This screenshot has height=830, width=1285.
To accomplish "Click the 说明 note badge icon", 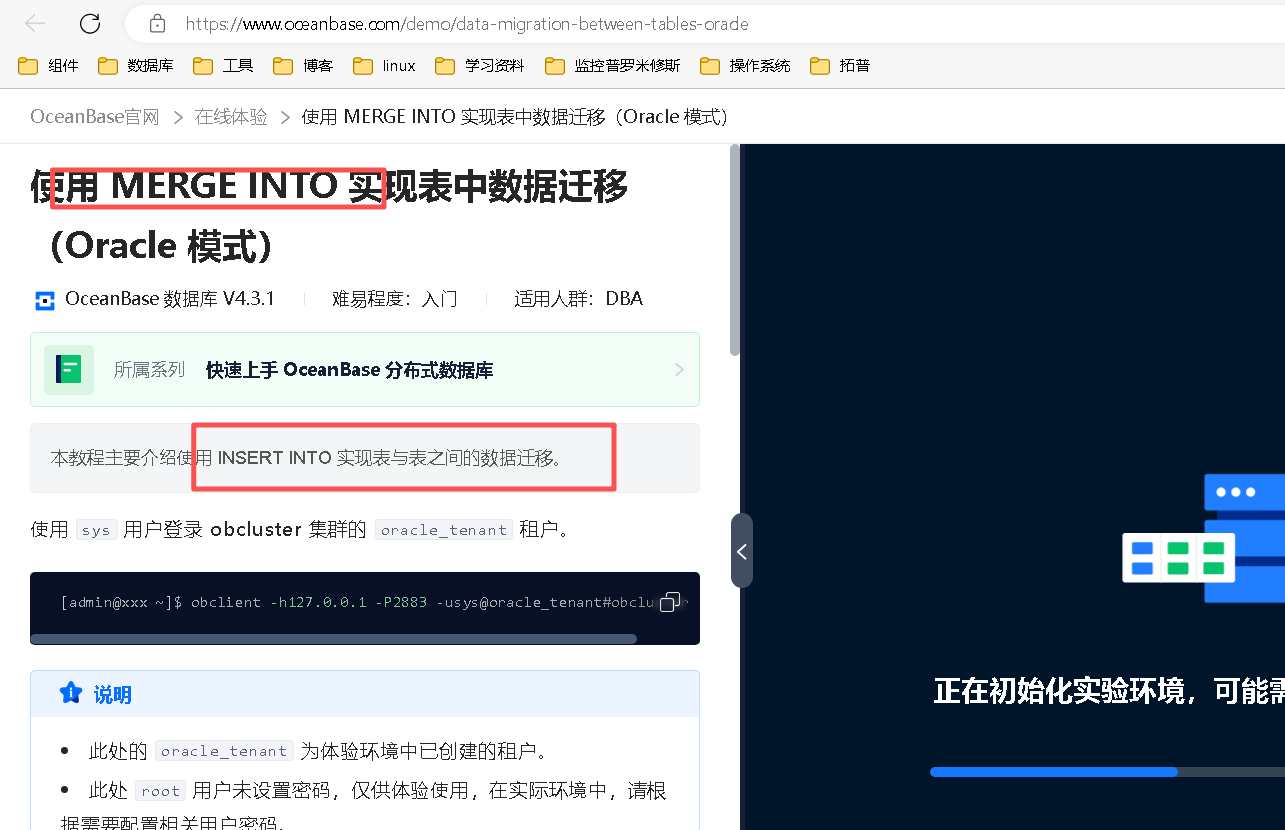I will pos(70,693).
